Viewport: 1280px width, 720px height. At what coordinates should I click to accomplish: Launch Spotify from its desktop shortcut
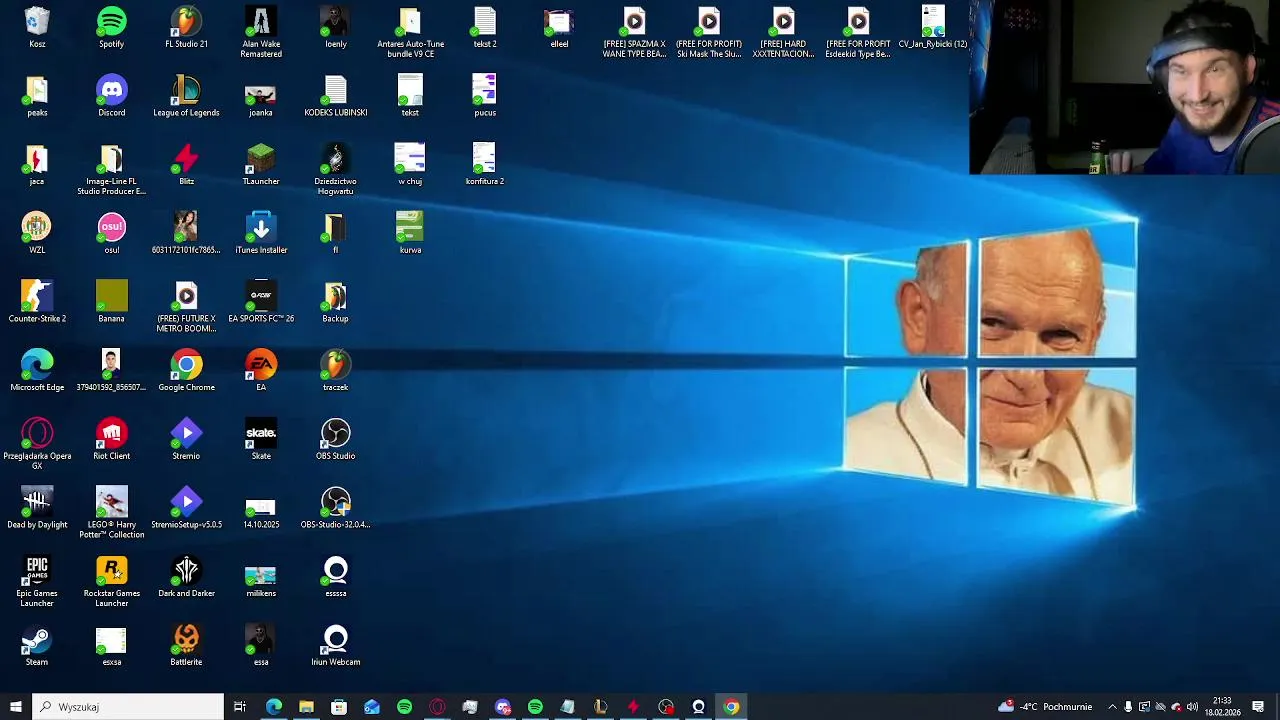[x=111, y=27]
